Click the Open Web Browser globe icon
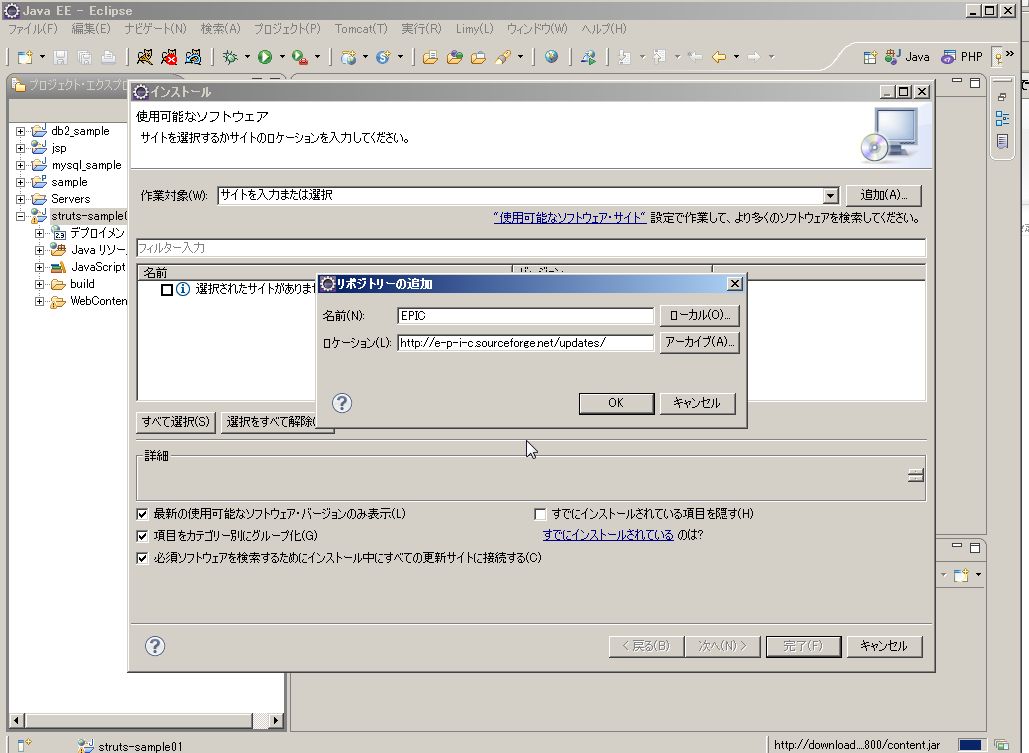Screen dimensions: 1029x753 point(551,57)
